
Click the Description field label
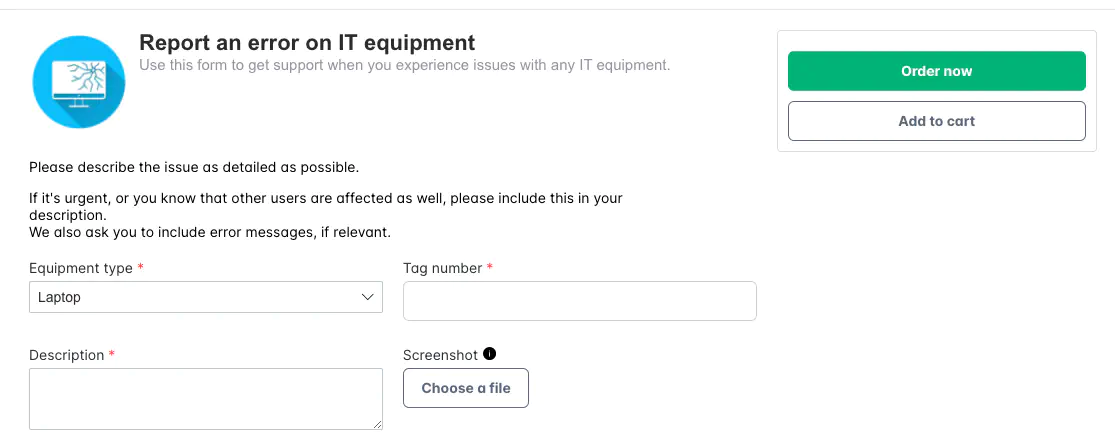click(67, 355)
